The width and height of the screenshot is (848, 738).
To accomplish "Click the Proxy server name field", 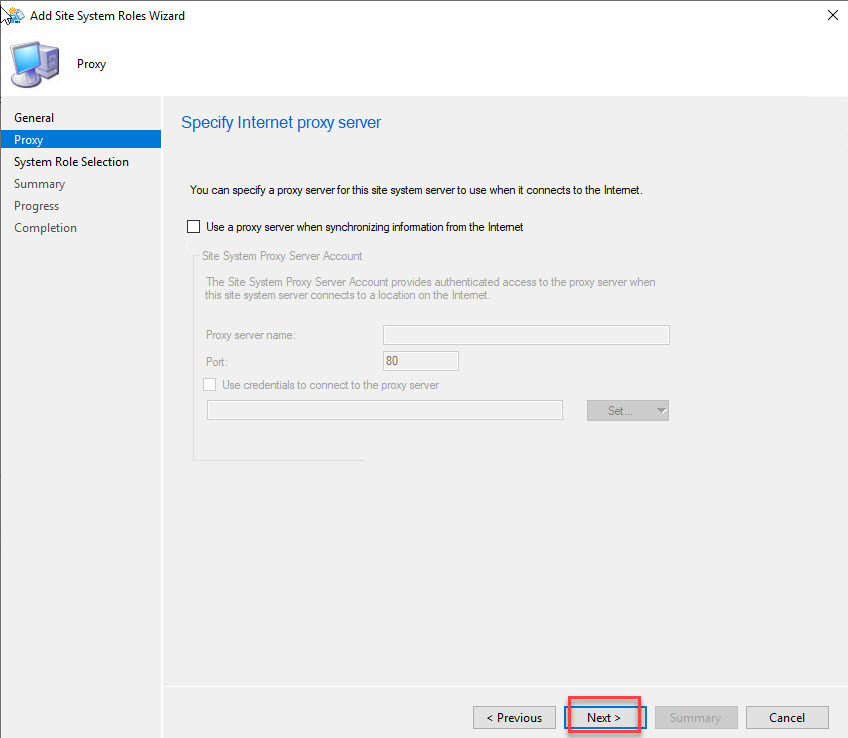I will 526,335.
